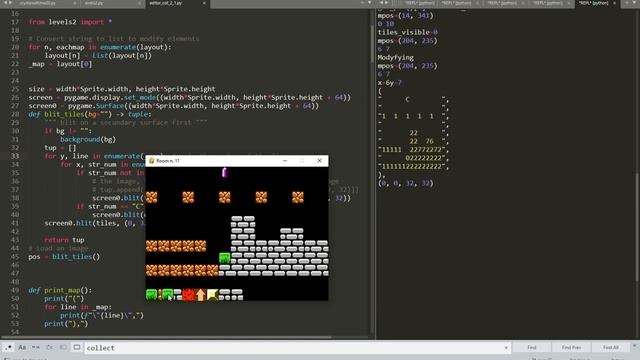640x360 pixels.
Task: Click 'tiles_visible 0' REPL output
Action: (x=408, y=32)
